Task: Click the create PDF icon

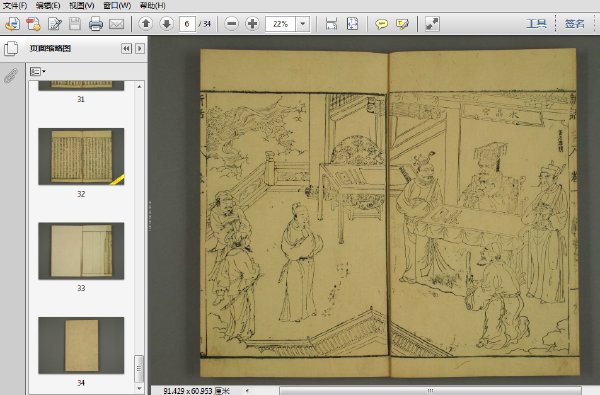Action: click(x=33, y=24)
